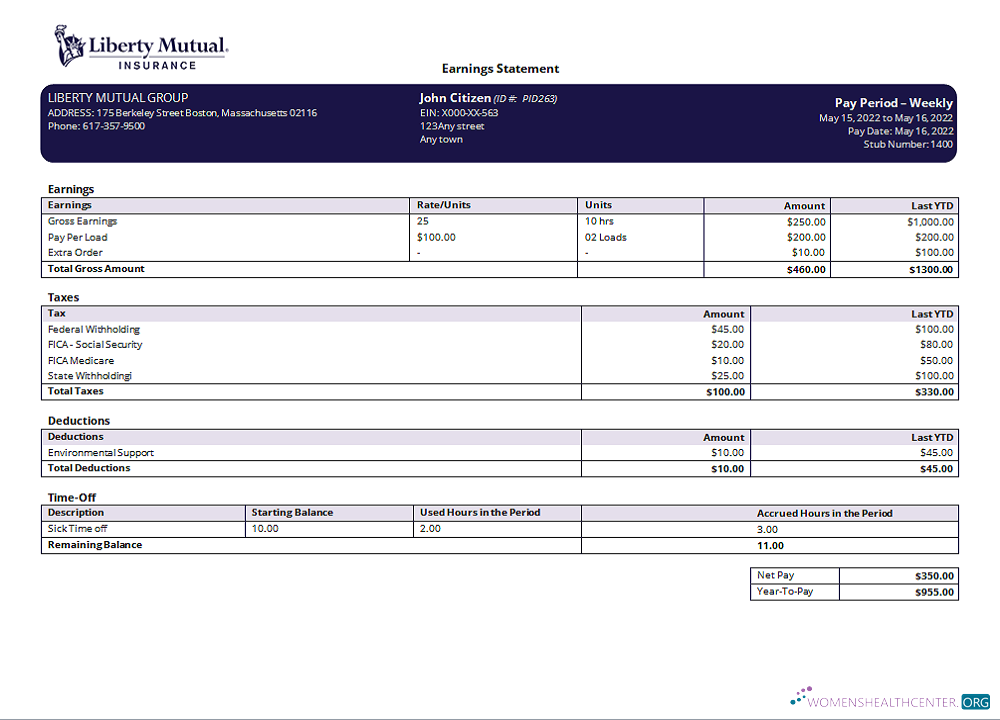
Task: Click the Net Pay $350.00 value
Action: click(935, 575)
